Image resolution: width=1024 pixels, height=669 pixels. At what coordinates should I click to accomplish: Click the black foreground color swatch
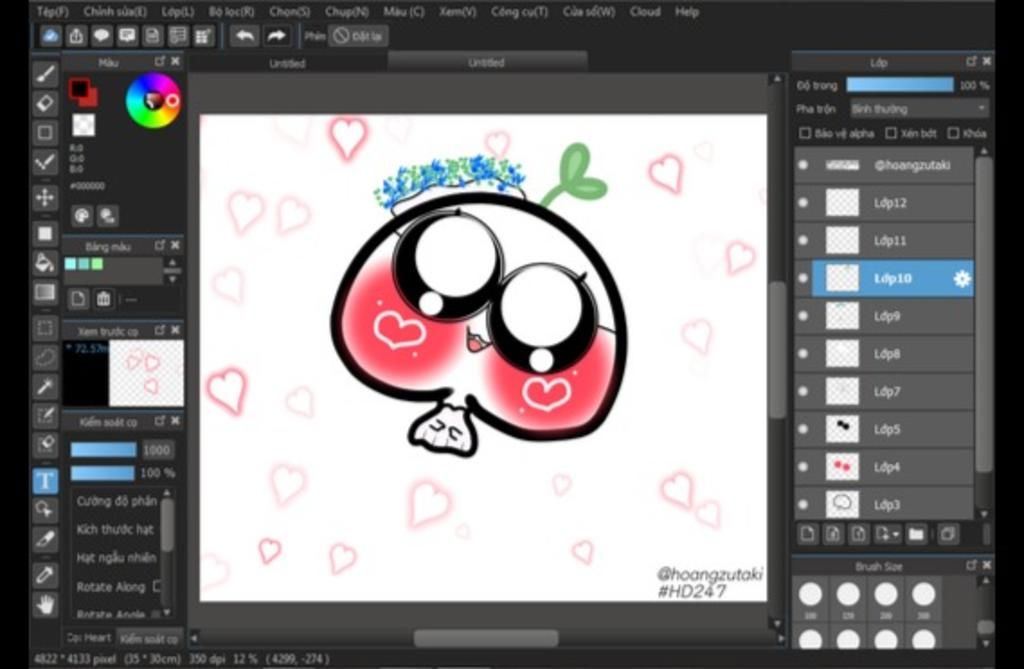pos(79,88)
